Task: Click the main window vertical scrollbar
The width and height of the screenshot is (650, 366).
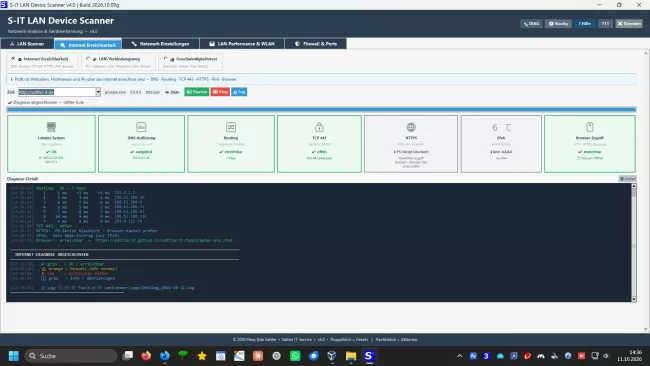Action: (646, 191)
